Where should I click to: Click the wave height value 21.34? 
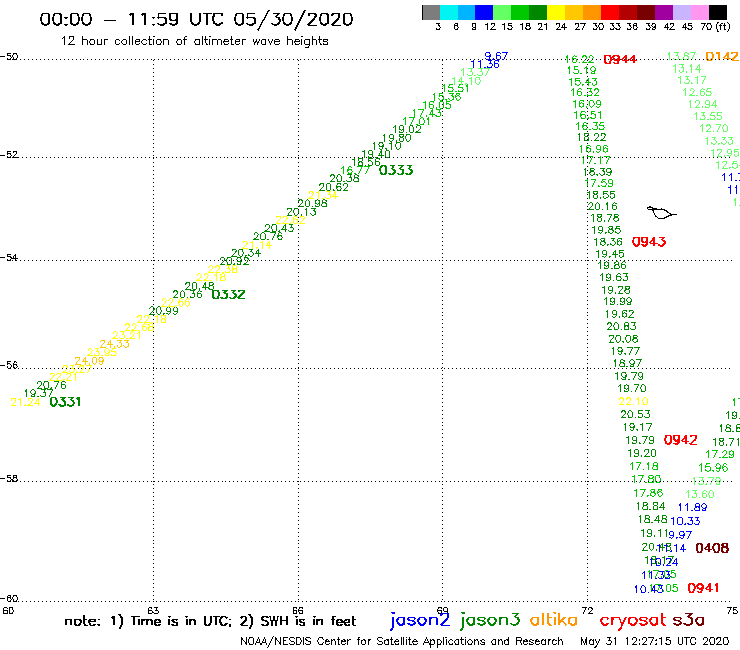coord(323,195)
